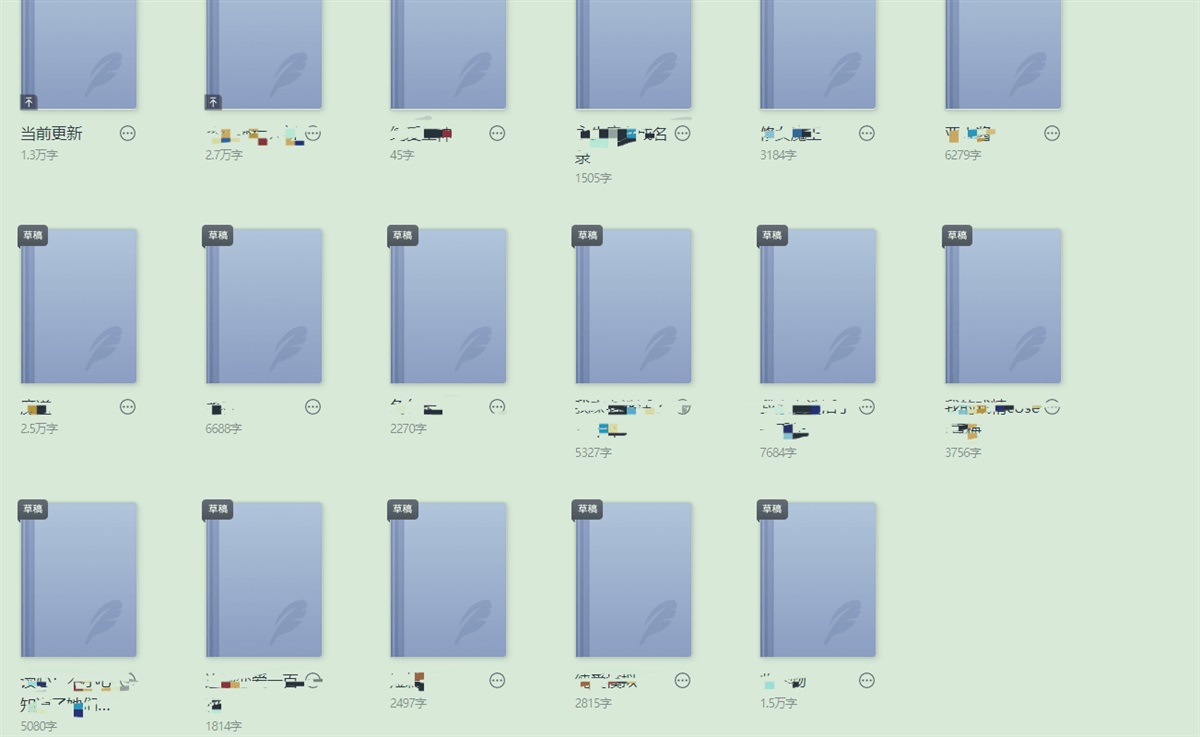Click the ellipsis icon for the 1.5万字 draft

click(867, 680)
